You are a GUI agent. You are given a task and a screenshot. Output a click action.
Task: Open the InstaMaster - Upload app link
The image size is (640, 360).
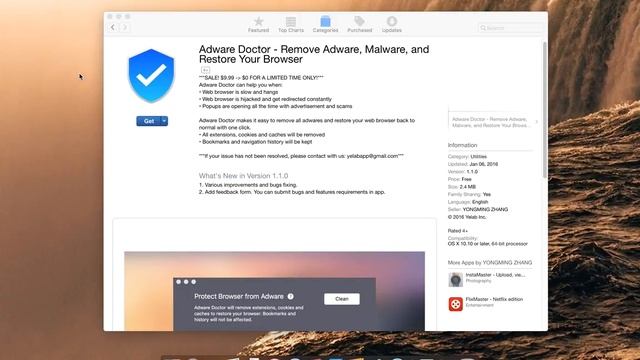tap(495, 275)
